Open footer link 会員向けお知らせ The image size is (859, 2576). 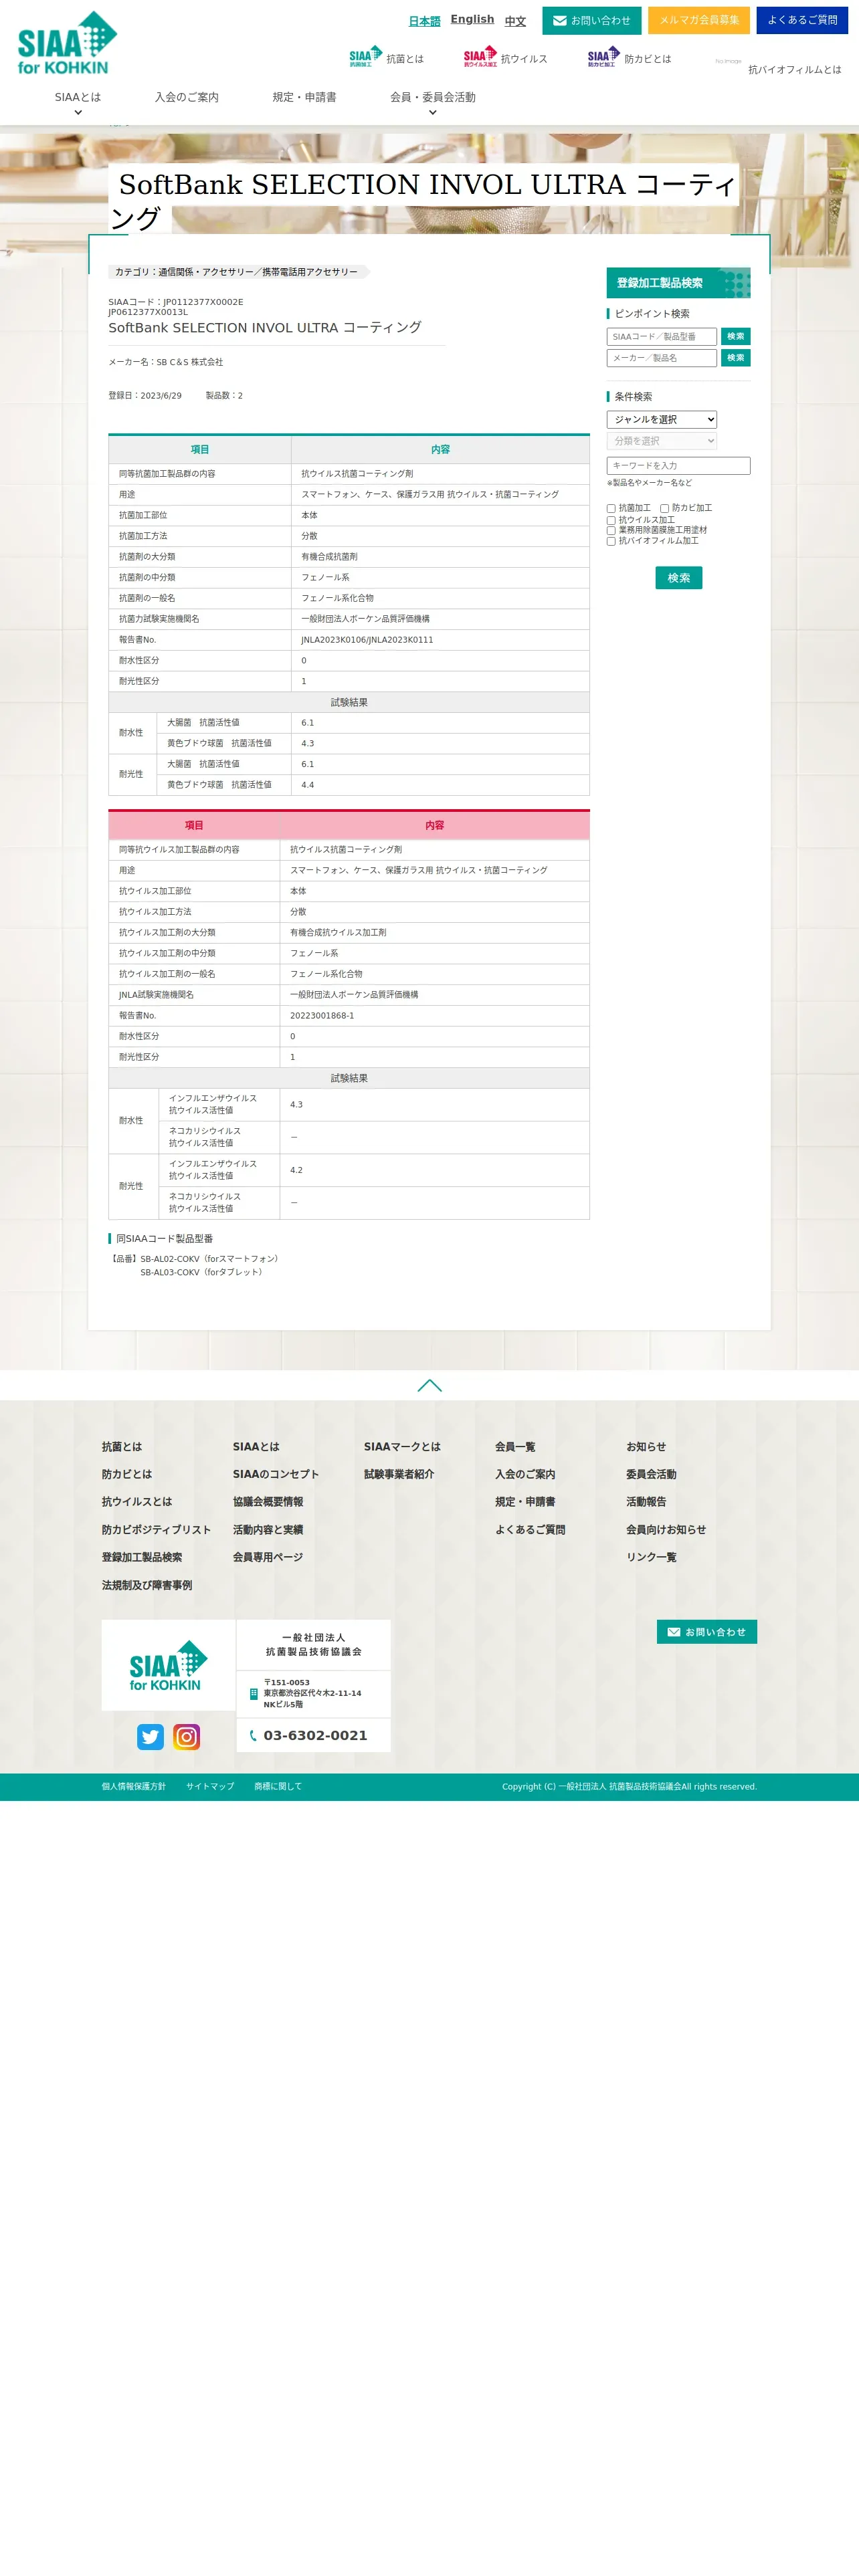(x=666, y=1530)
